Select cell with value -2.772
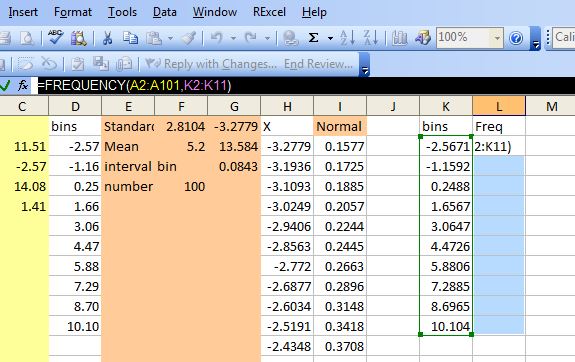575x362 pixels. point(287,266)
